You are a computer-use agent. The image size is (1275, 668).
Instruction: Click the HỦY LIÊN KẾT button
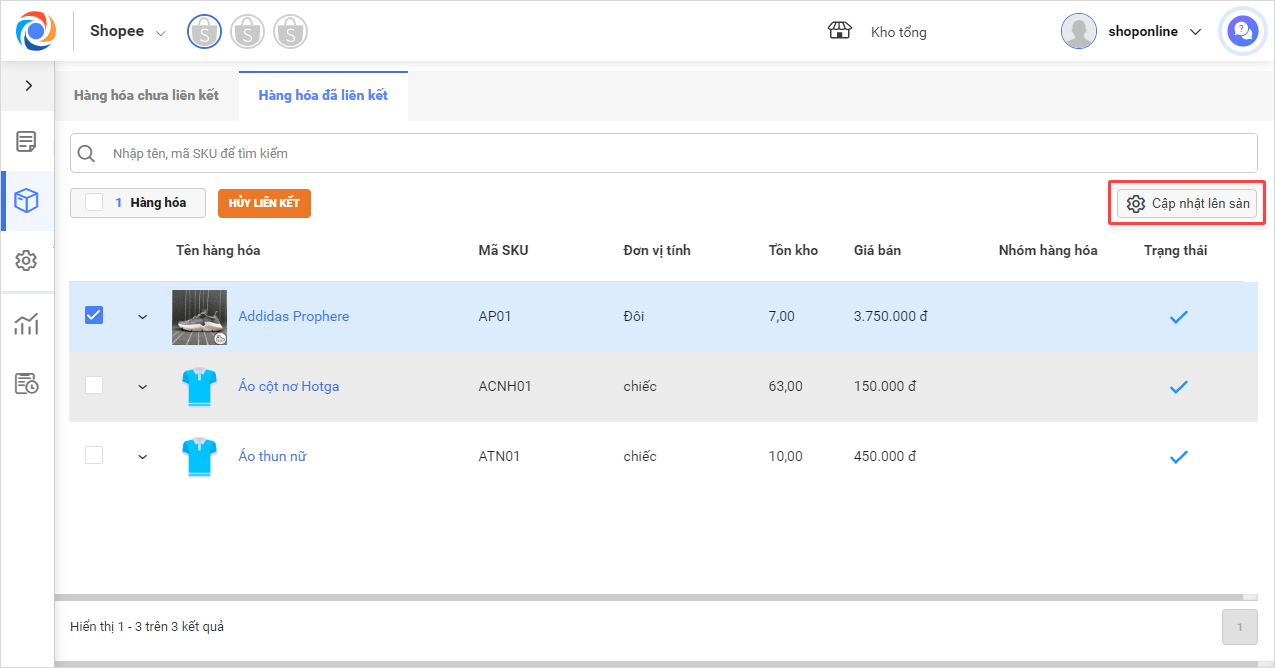tap(264, 203)
